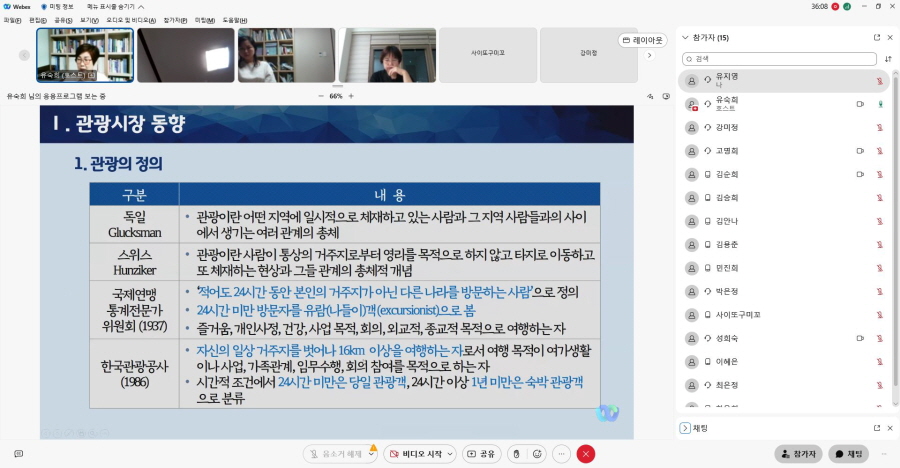
Task: Click the 공유 share button
Action: (481, 454)
